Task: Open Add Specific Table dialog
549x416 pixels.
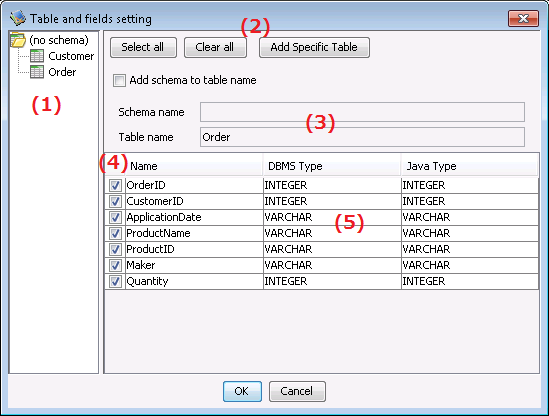Action: tap(314, 47)
